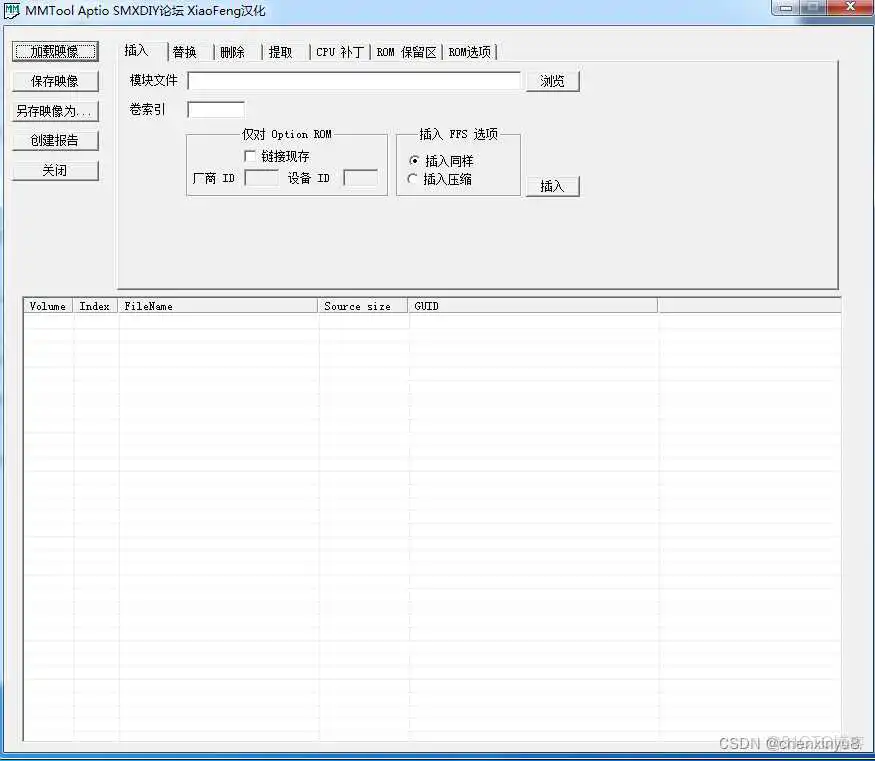Click inside the 模块文件 file path field
Screen dimensions: 875x761
tap(355, 81)
